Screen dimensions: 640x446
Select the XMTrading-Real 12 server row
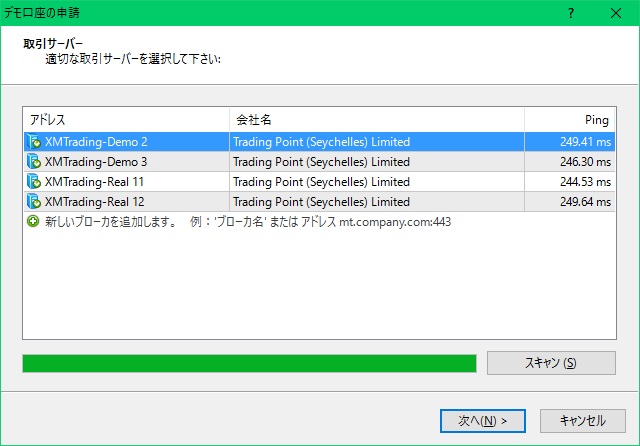pyautogui.click(x=319, y=202)
